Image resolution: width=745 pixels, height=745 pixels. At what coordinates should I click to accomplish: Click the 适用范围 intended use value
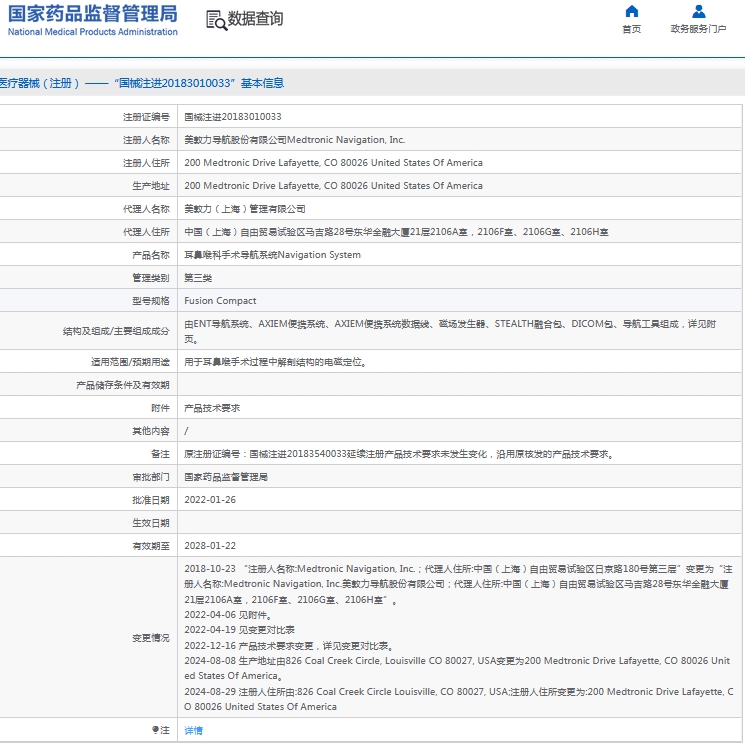[276, 362]
